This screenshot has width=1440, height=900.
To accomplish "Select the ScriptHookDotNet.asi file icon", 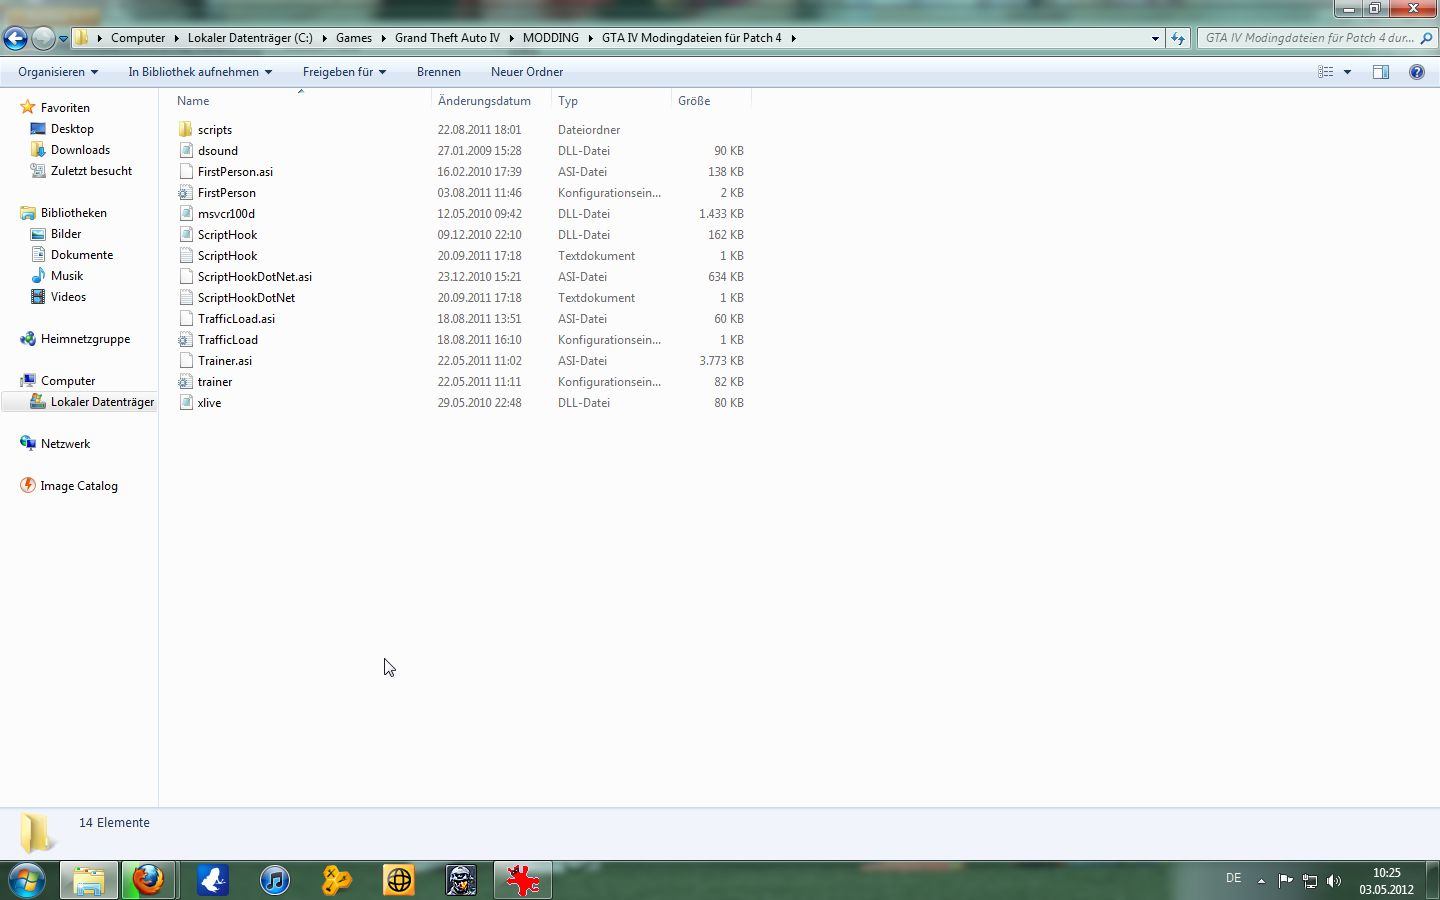I will (x=185, y=277).
